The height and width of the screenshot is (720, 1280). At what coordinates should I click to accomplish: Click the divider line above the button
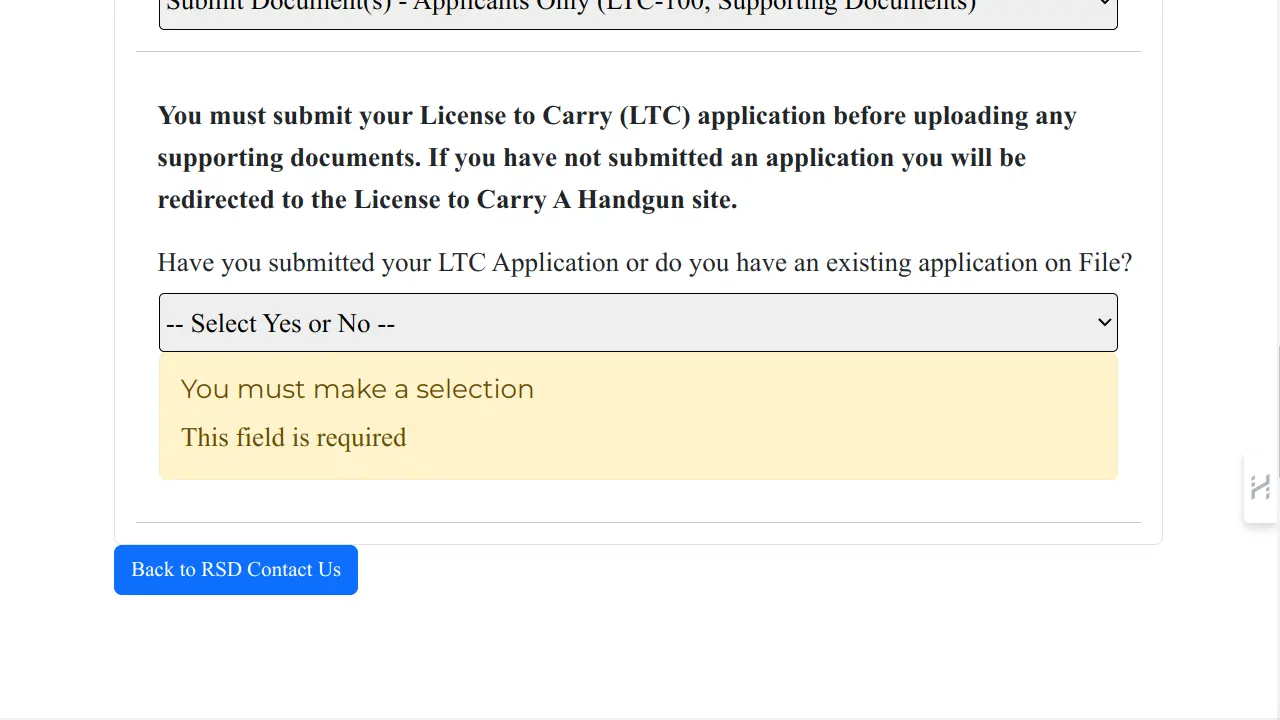638,521
